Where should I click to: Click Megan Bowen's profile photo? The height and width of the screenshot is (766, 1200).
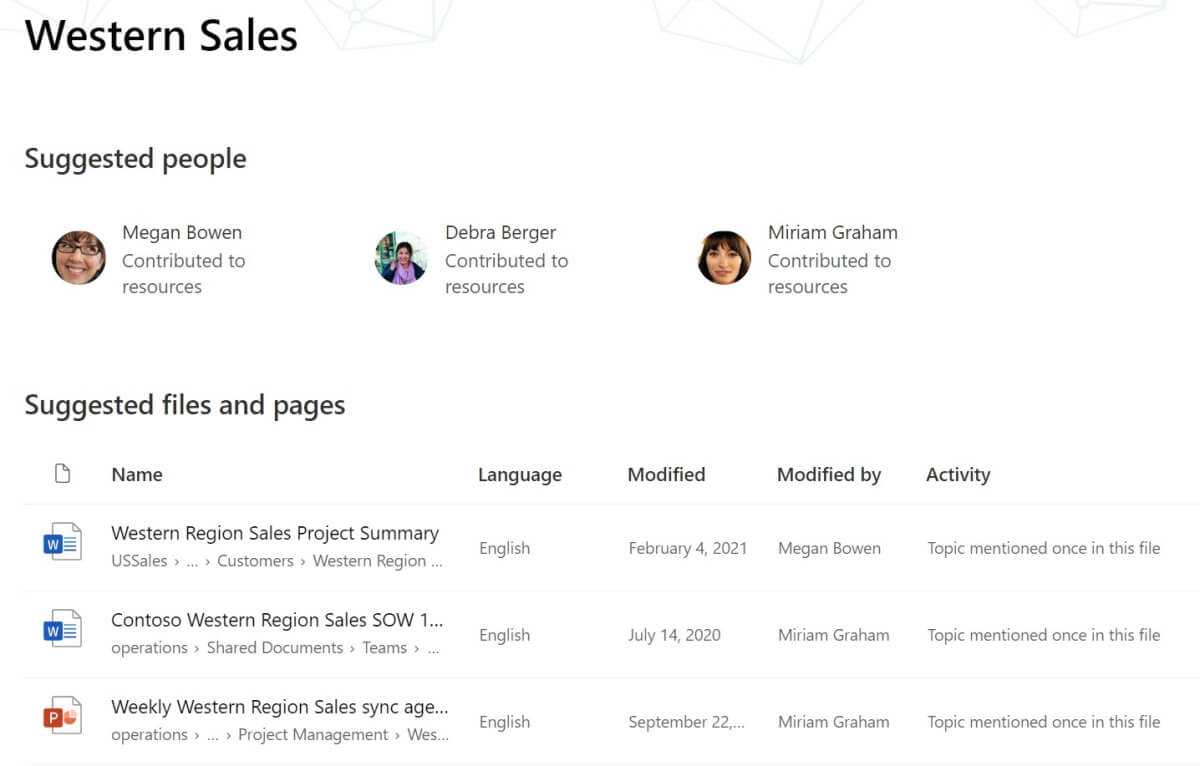tap(79, 257)
